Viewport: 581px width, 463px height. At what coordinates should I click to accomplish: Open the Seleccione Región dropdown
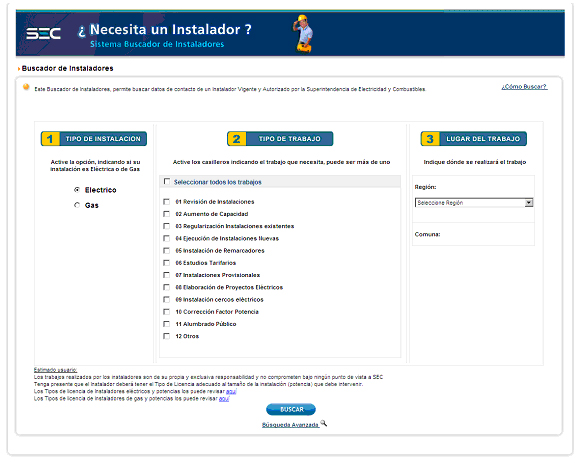point(474,203)
